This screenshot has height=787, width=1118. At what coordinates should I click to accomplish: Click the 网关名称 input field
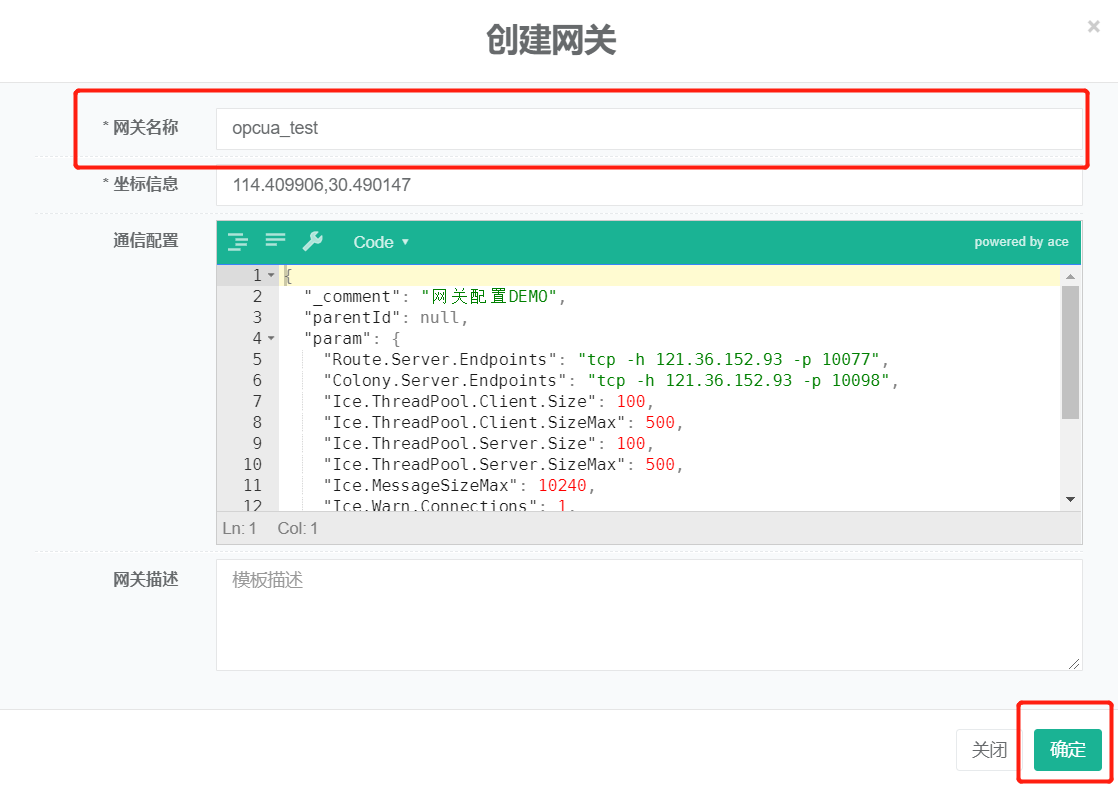pyautogui.click(x=648, y=129)
